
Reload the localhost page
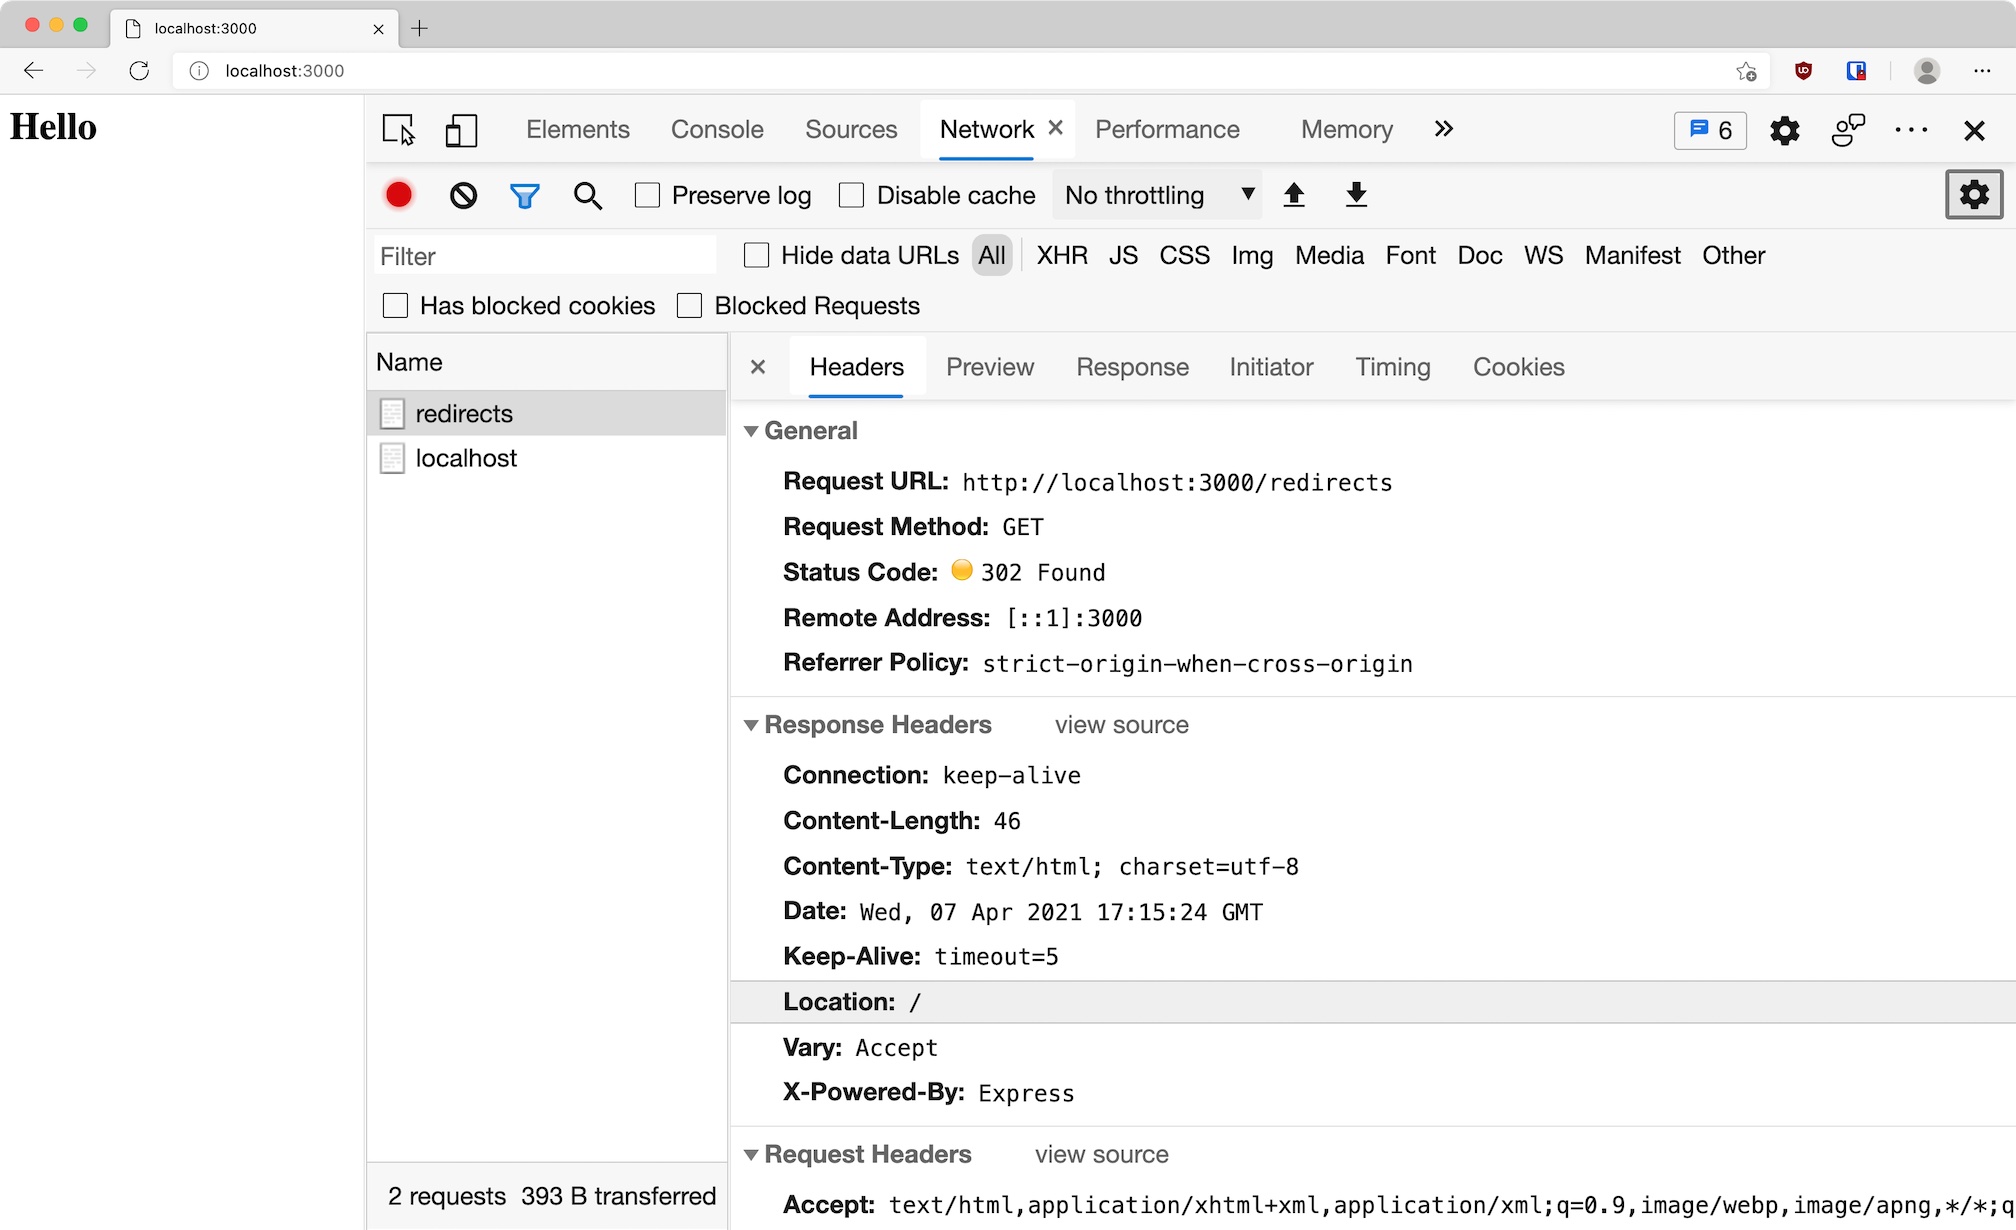(139, 70)
